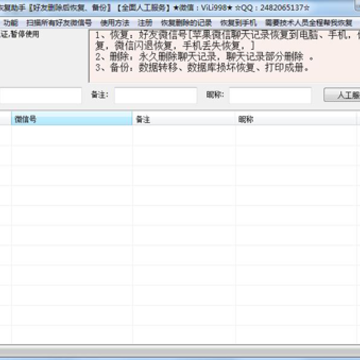
Task: Open the 功能 menu
Action: 11,23
